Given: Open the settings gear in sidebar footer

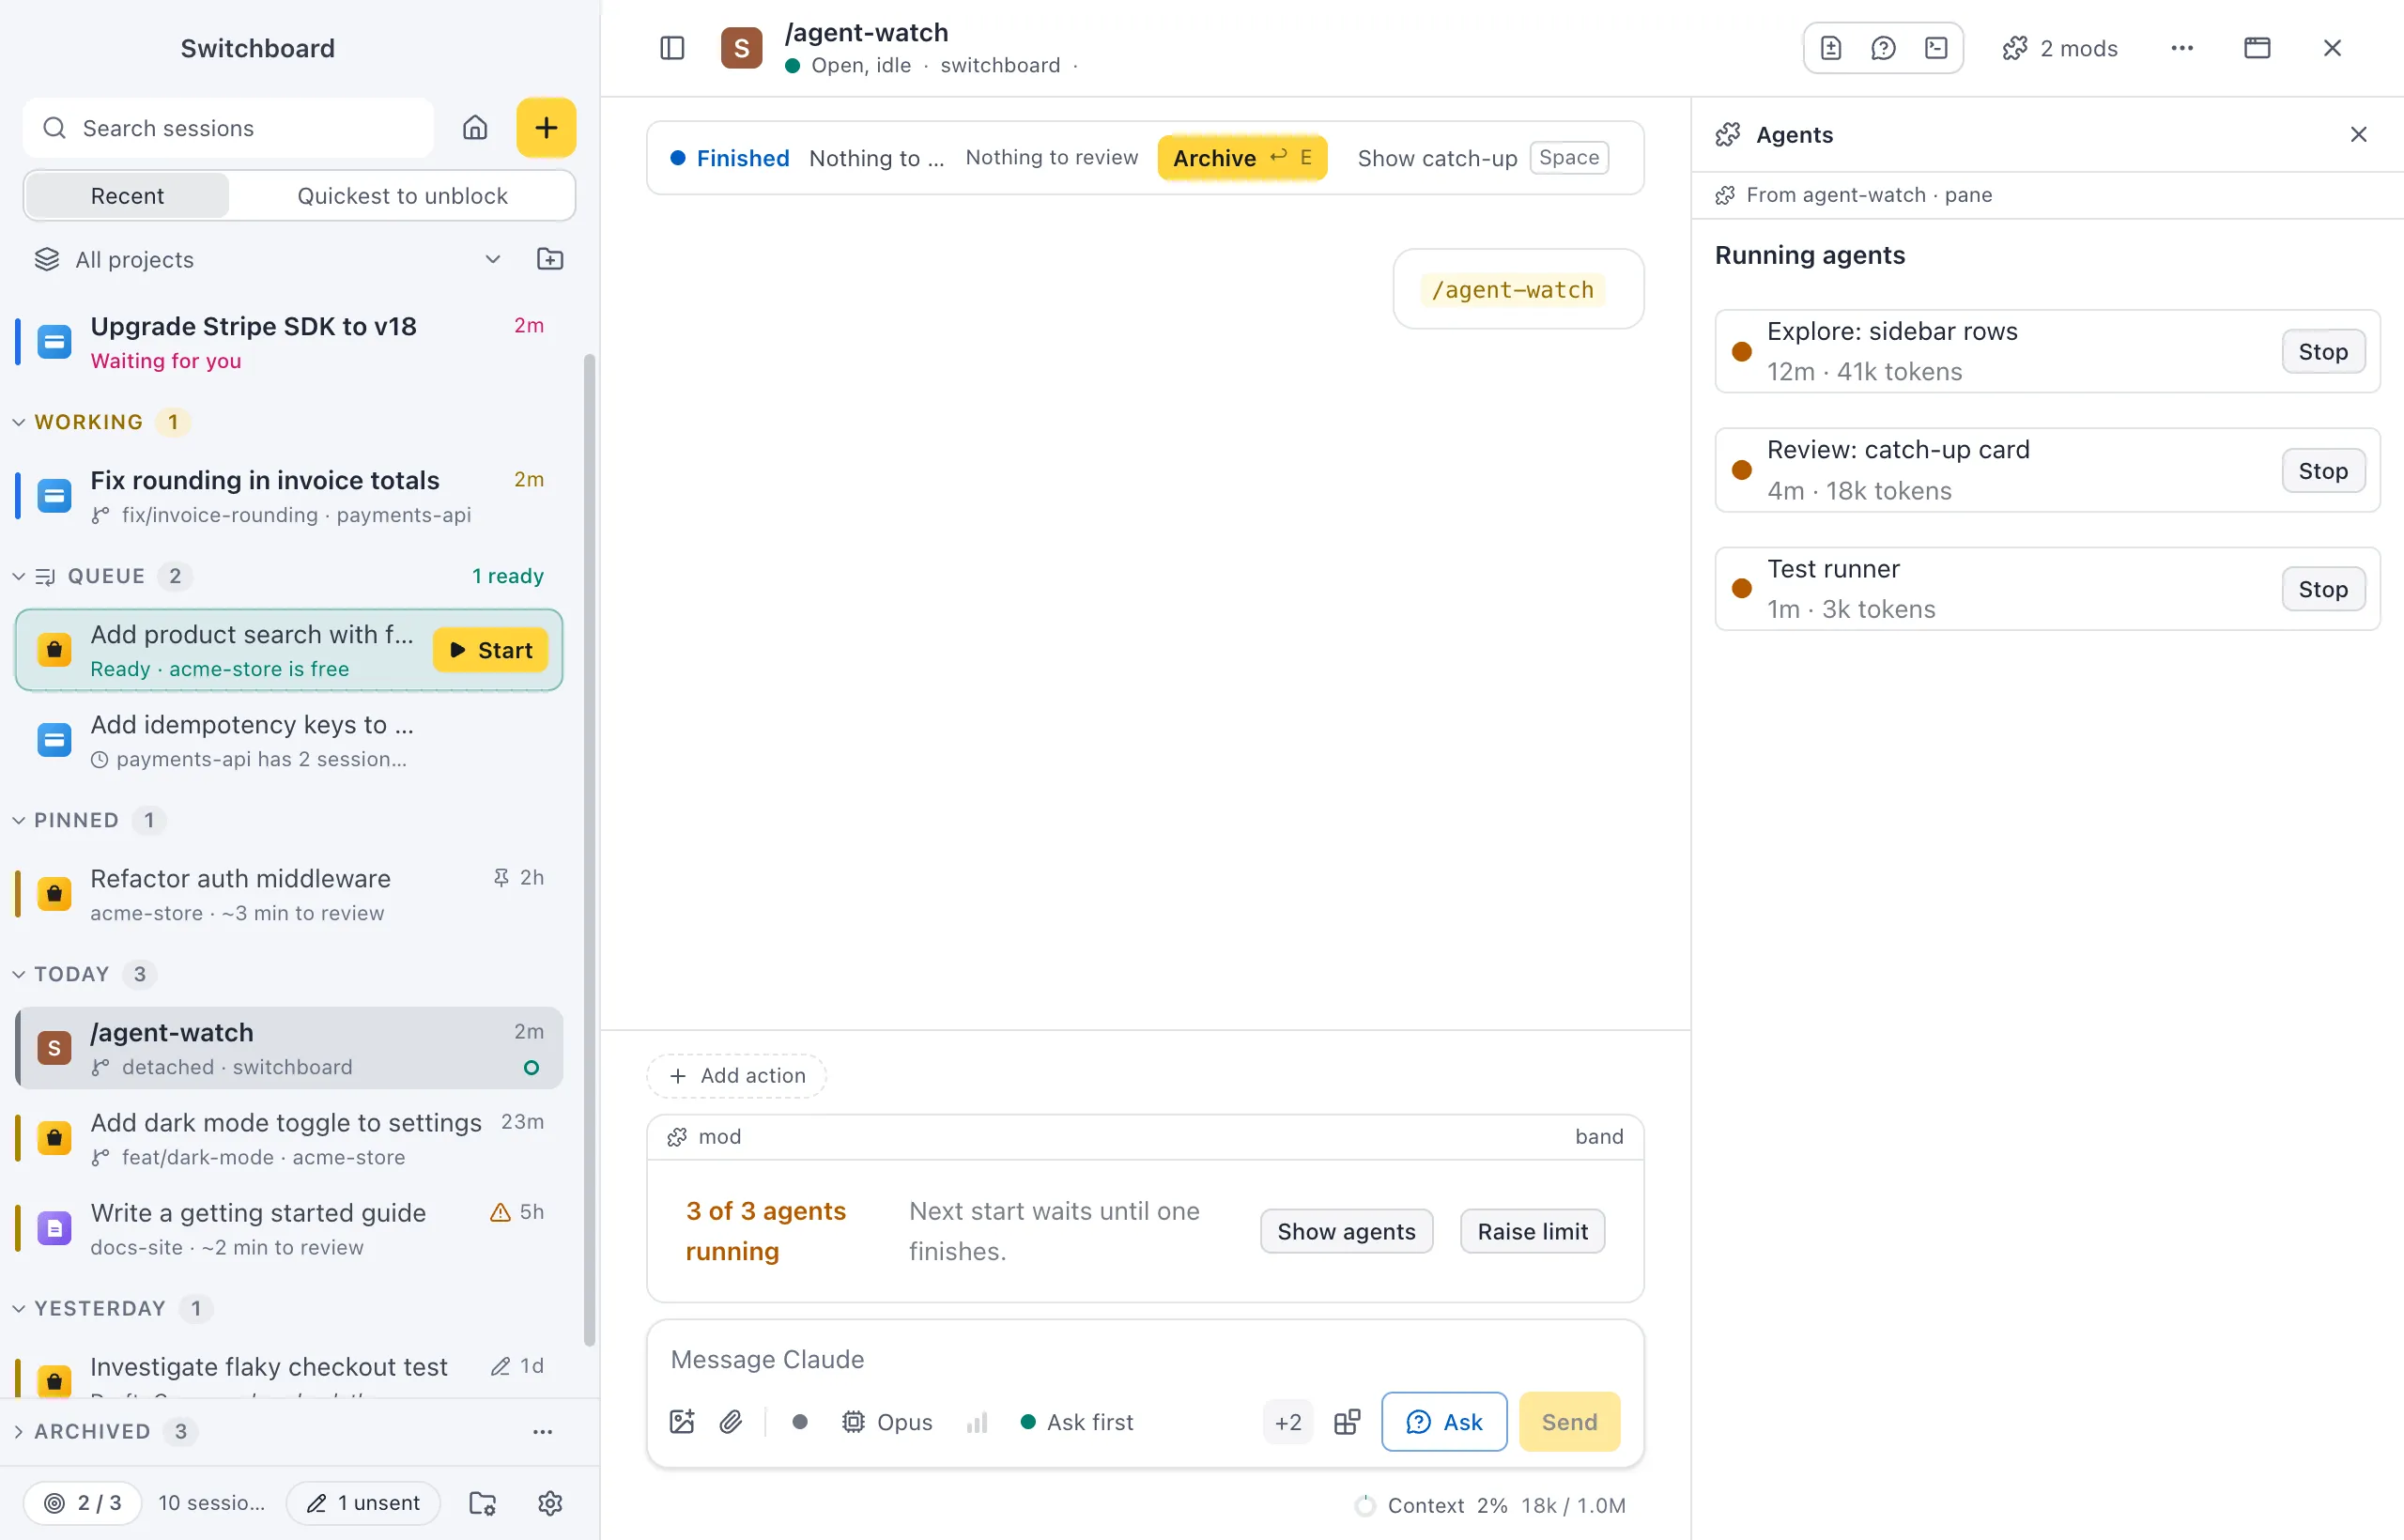Looking at the screenshot, I should (550, 1503).
